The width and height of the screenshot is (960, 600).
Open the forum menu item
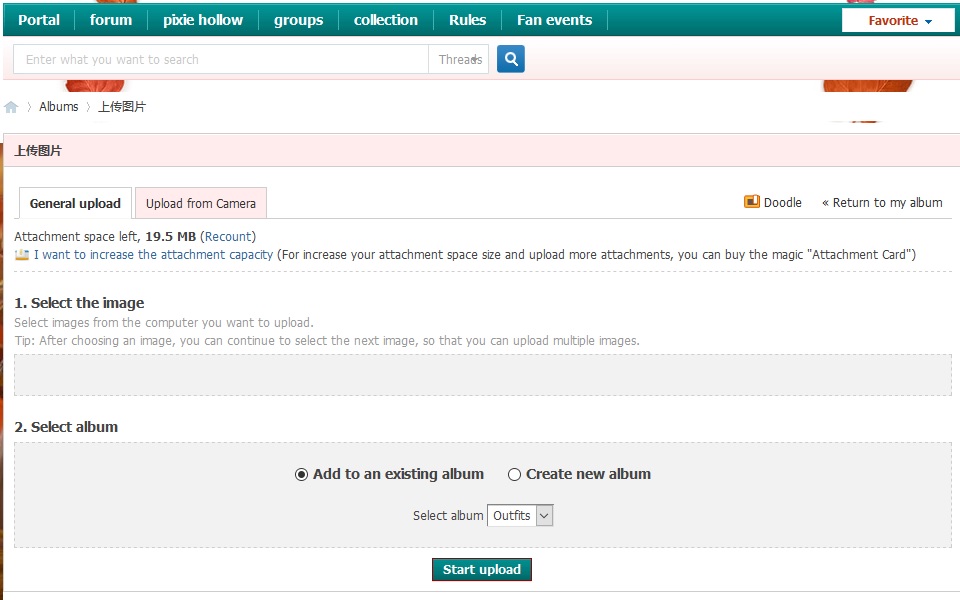pos(111,20)
